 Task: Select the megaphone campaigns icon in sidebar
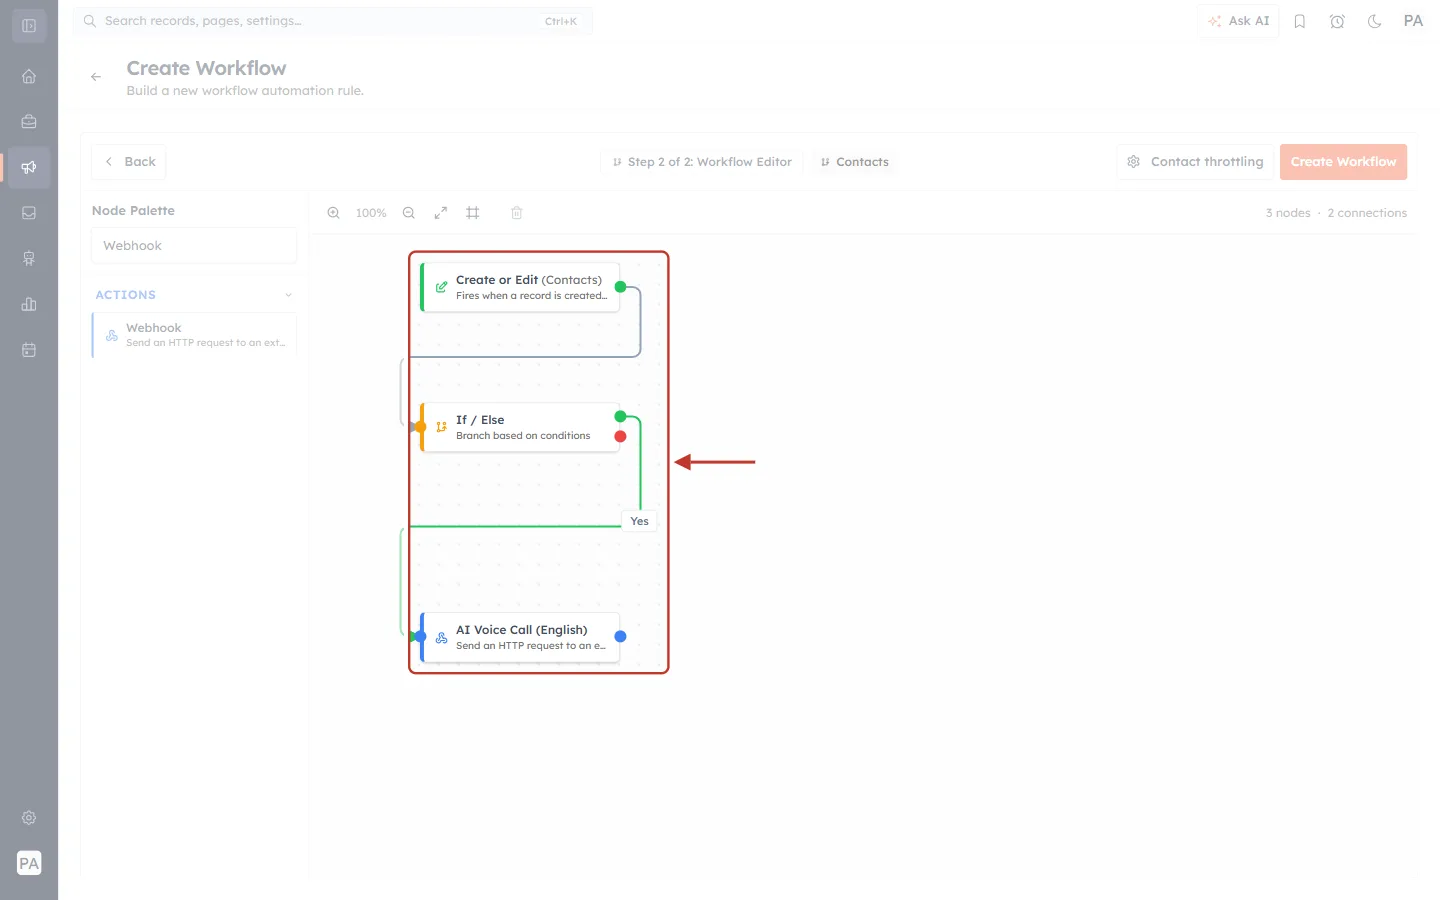click(x=29, y=167)
